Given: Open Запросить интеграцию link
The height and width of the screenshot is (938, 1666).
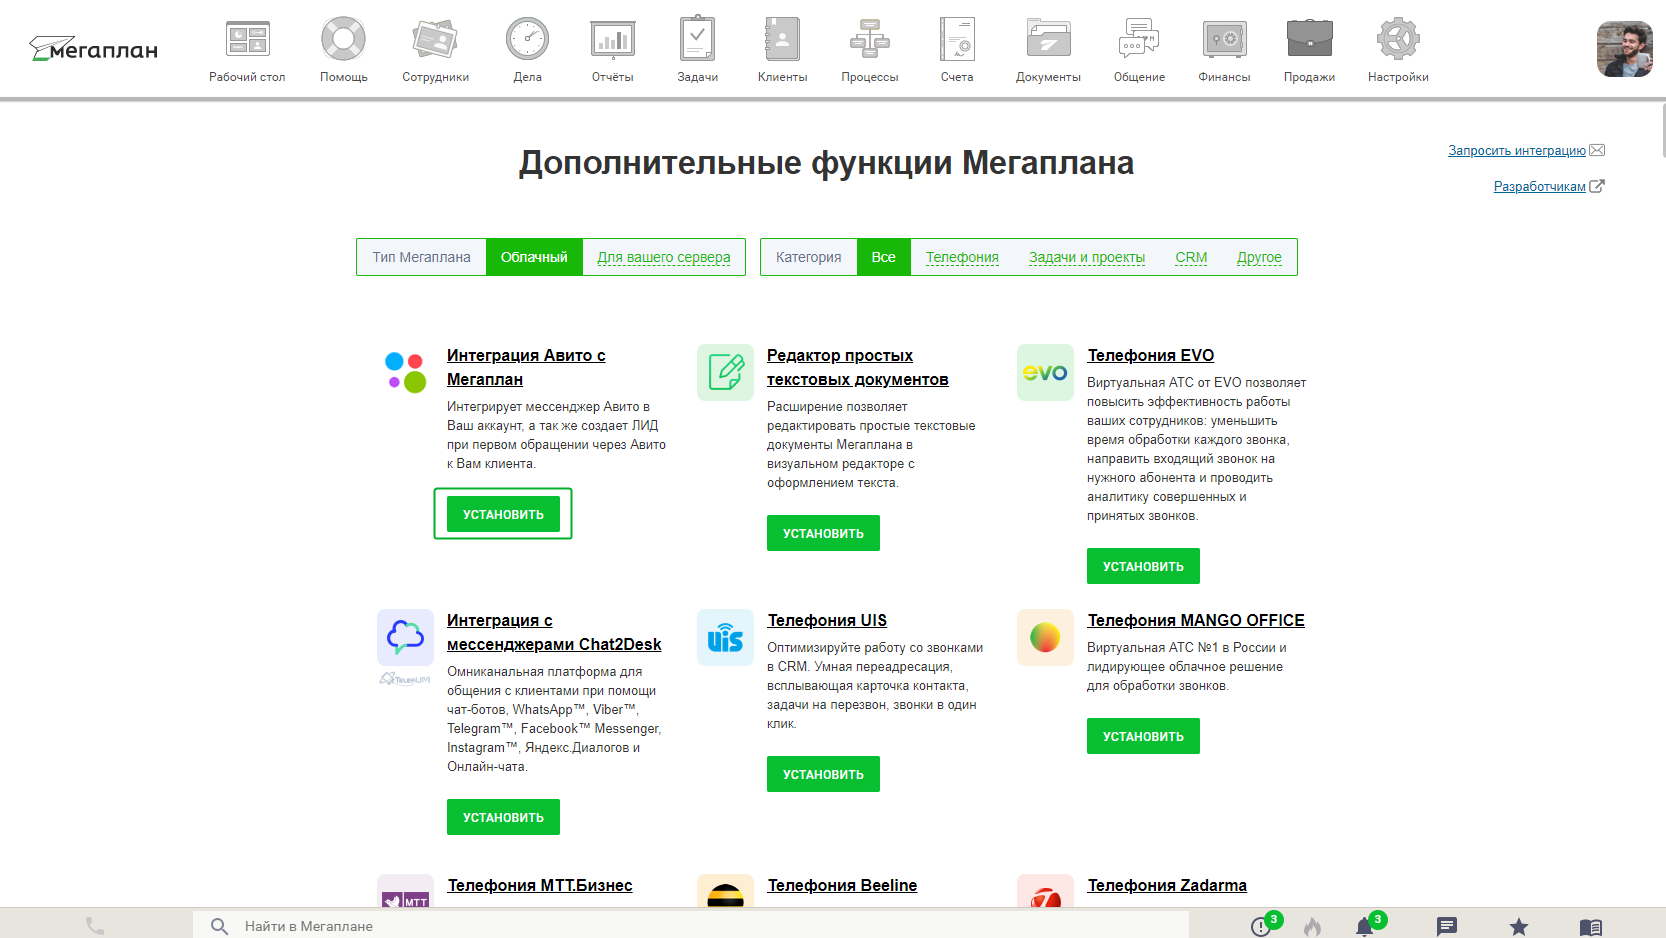Looking at the screenshot, I should [x=1517, y=151].
